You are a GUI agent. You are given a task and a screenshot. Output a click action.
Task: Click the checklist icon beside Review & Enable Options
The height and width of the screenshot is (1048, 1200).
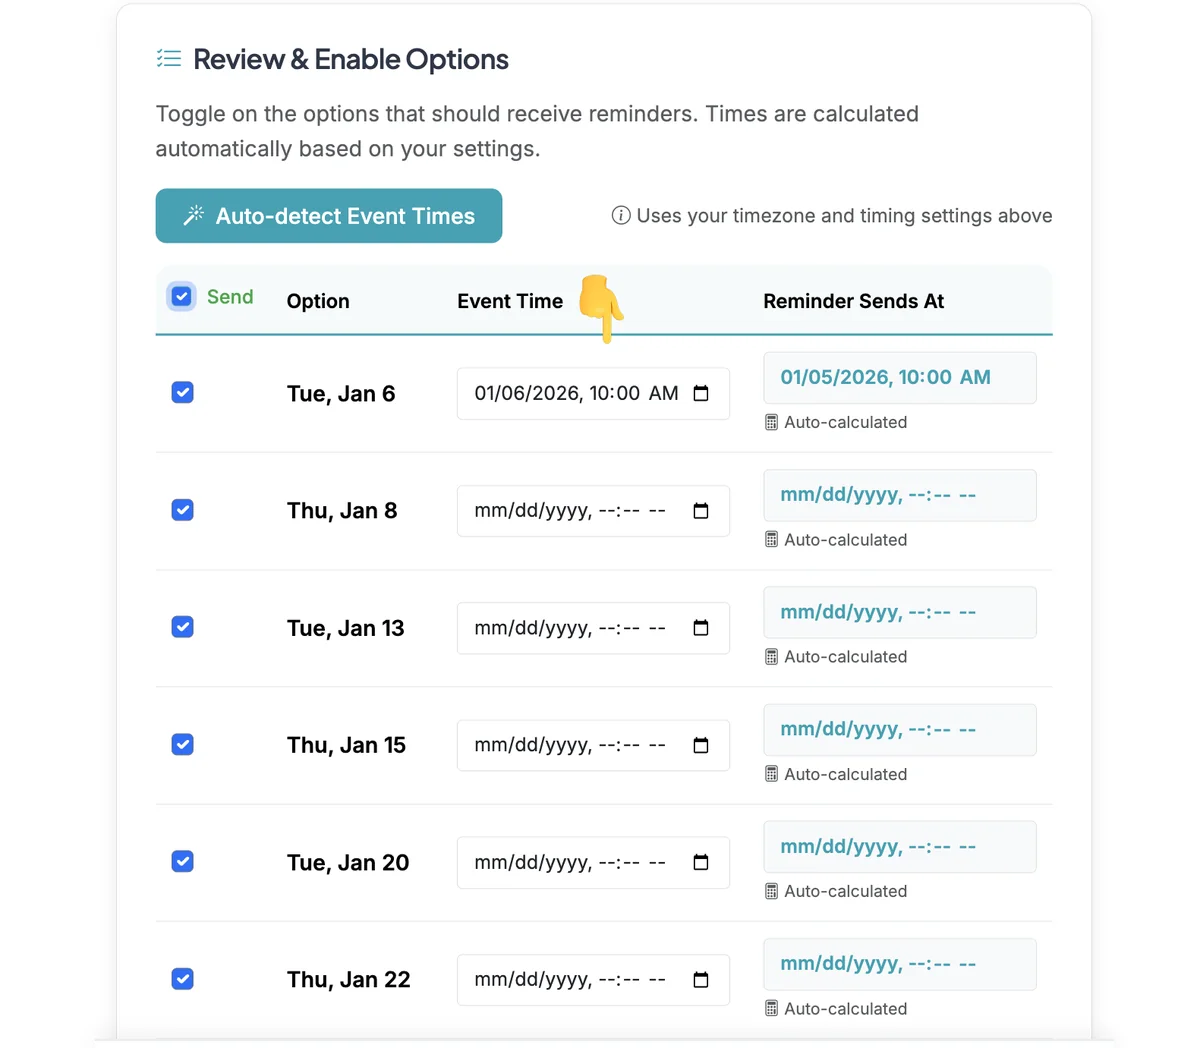pos(169,59)
